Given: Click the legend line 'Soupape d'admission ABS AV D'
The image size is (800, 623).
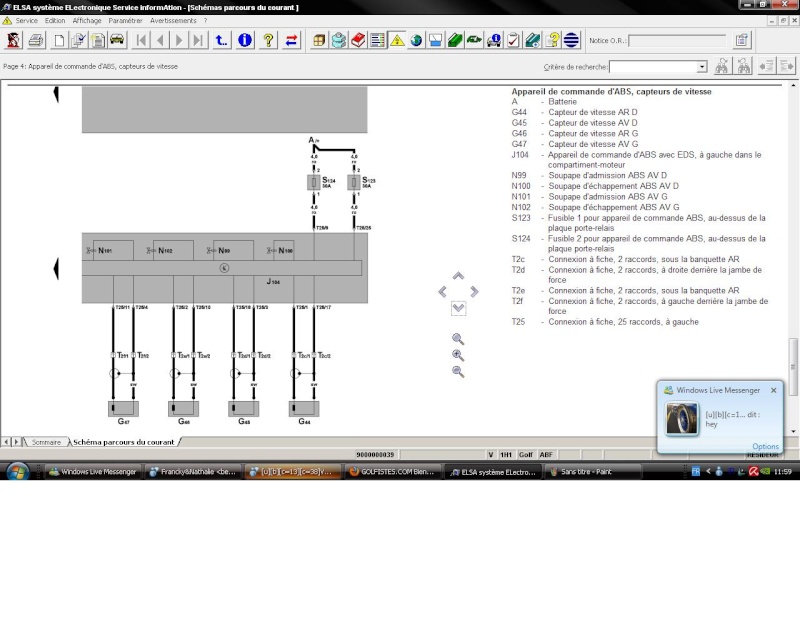Looking at the screenshot, I should 607,175.
